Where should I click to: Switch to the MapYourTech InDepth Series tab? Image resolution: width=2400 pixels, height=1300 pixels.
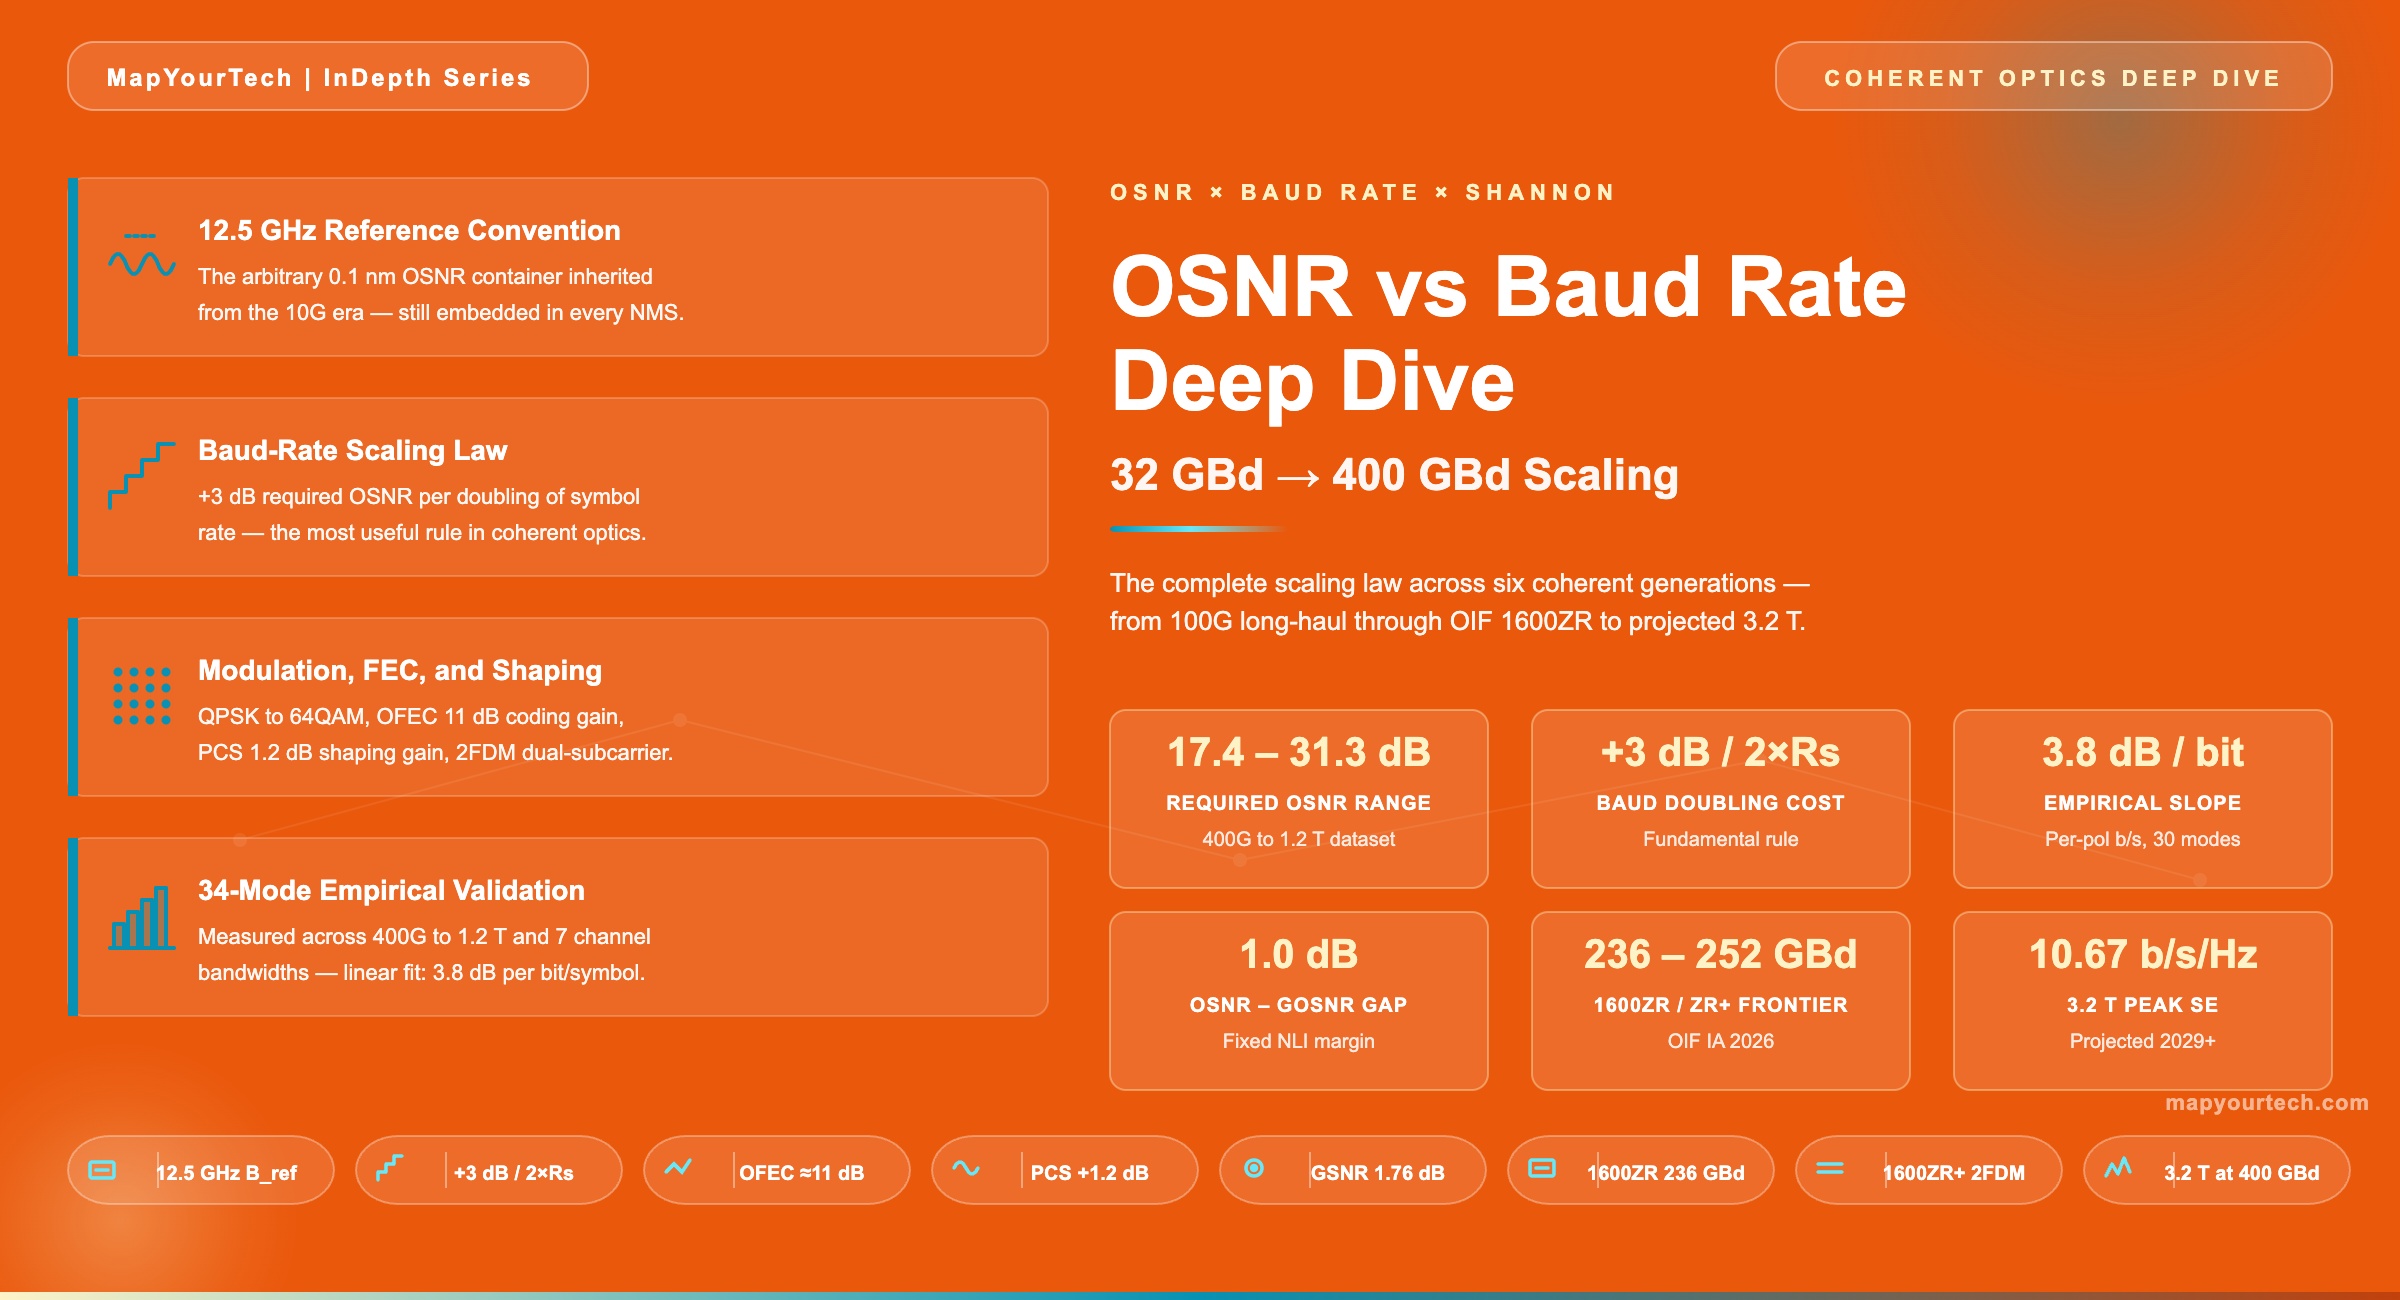coord(326,75)
